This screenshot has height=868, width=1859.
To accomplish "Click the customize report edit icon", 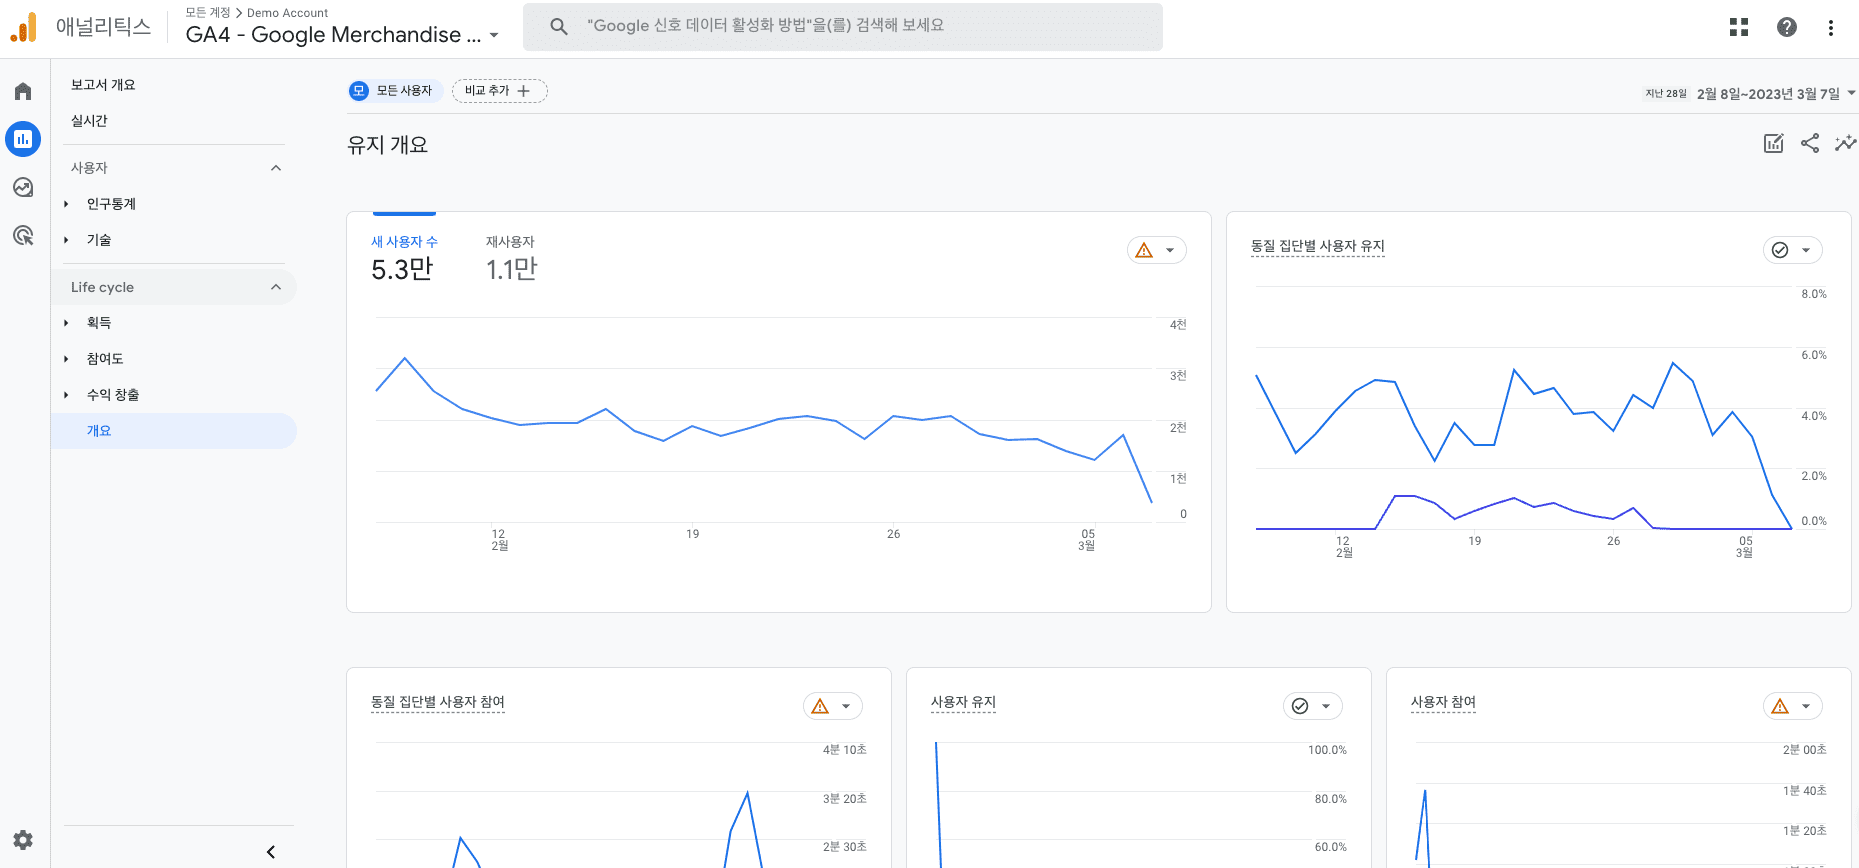I will click(x=1774, y=143).
